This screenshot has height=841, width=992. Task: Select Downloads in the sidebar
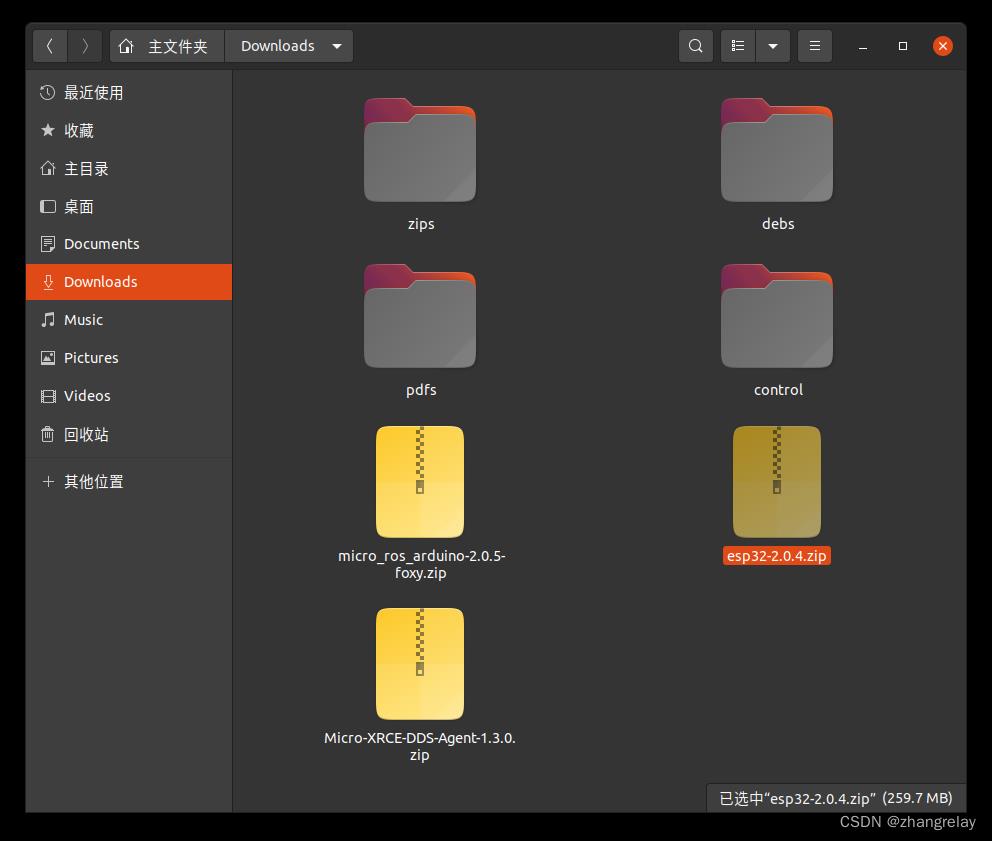(x=129, y=282)
